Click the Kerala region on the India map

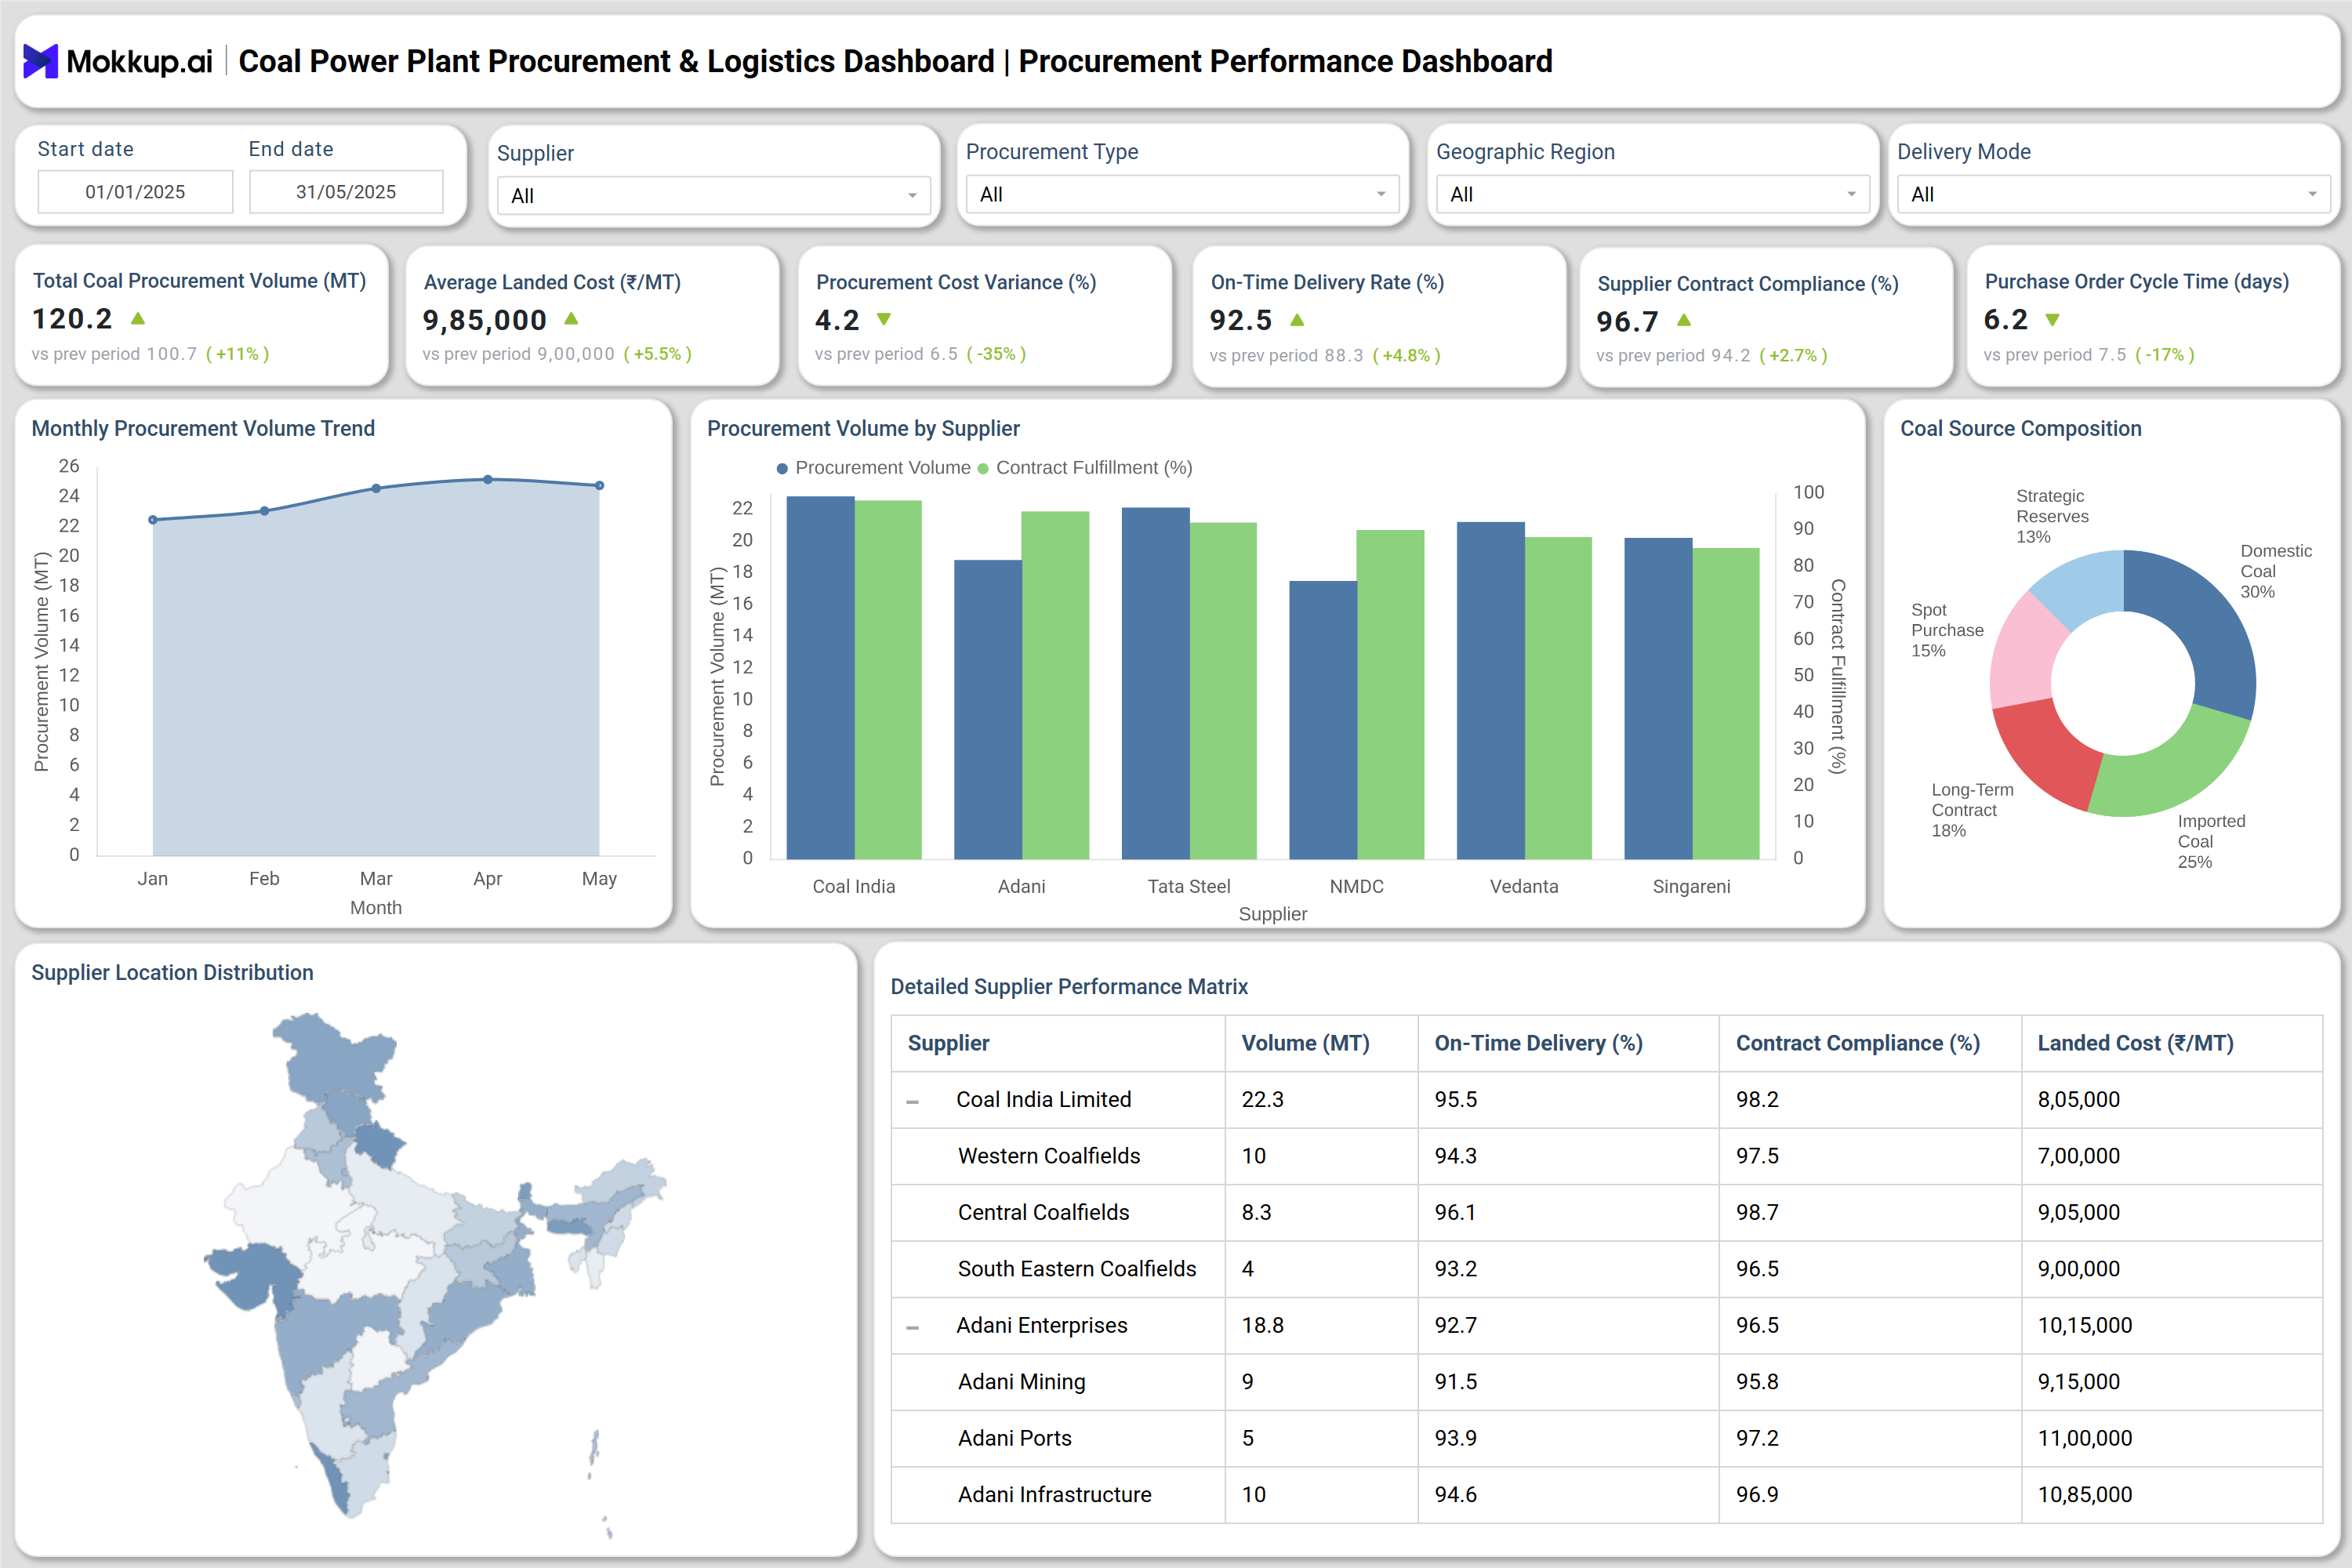tap(335, 1480)
